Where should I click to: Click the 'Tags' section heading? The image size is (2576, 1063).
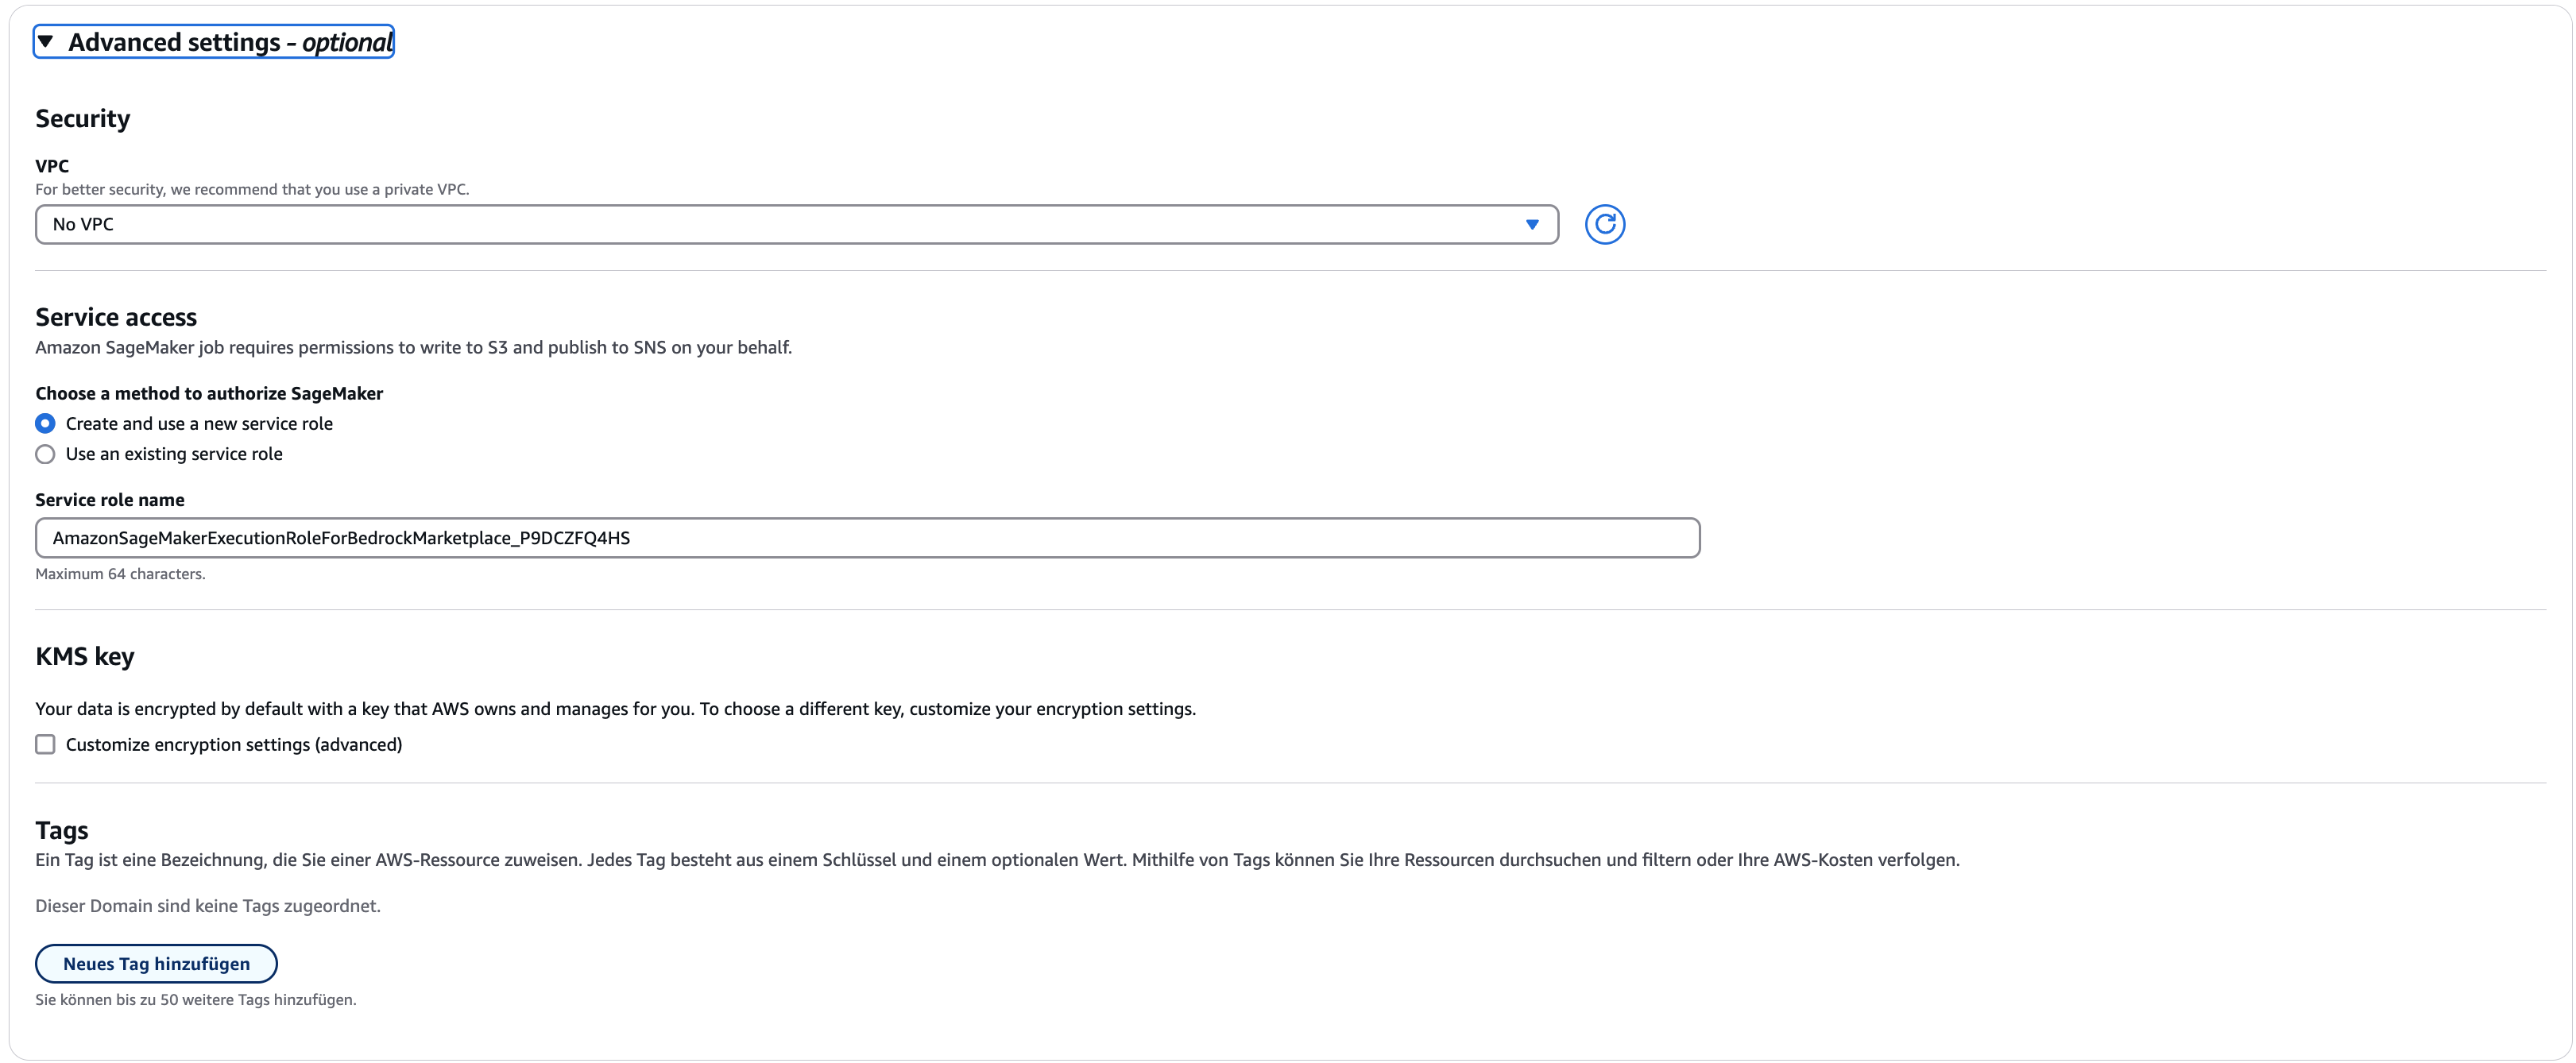tap(62, 830)
